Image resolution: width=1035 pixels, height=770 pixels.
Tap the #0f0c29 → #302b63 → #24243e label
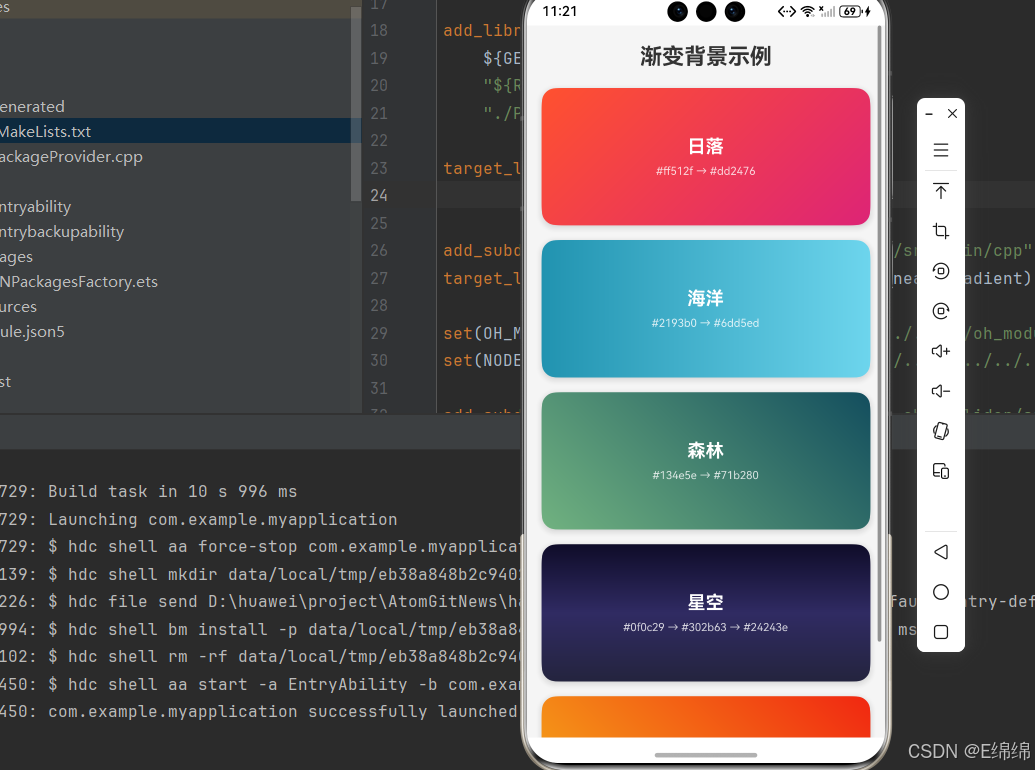point(706,627)
